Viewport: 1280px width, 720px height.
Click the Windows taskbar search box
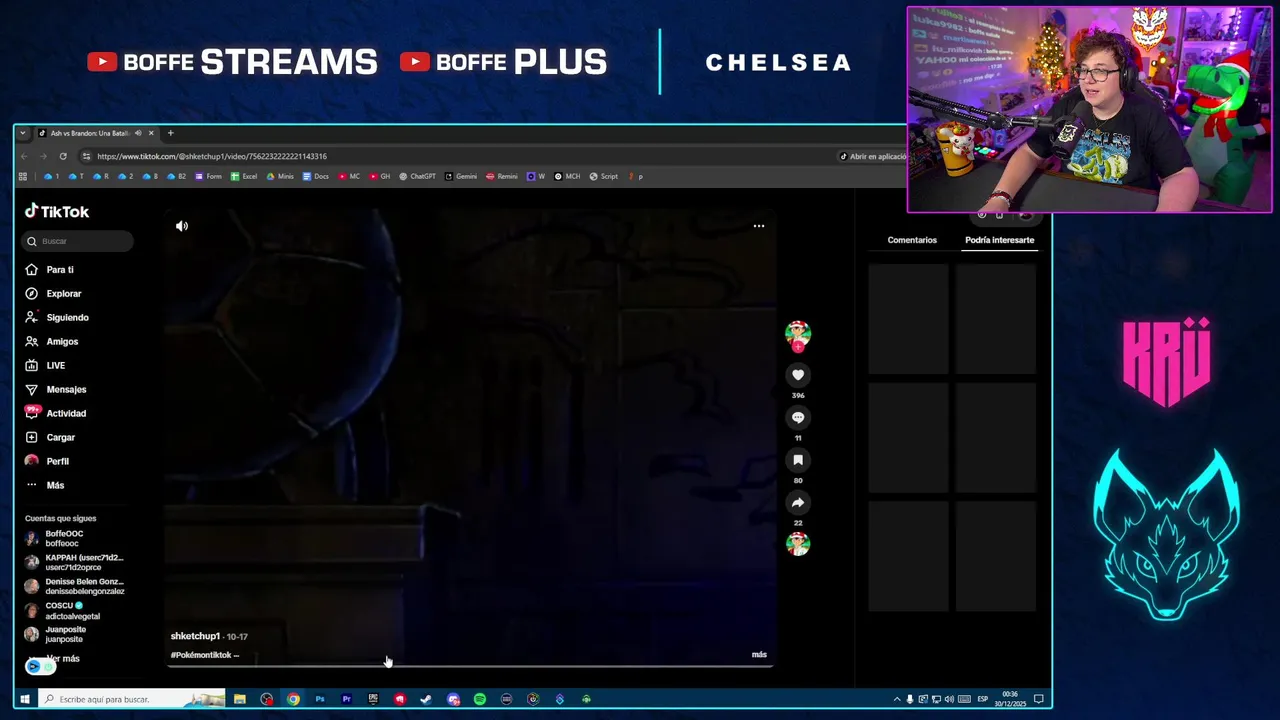[132, 699]
